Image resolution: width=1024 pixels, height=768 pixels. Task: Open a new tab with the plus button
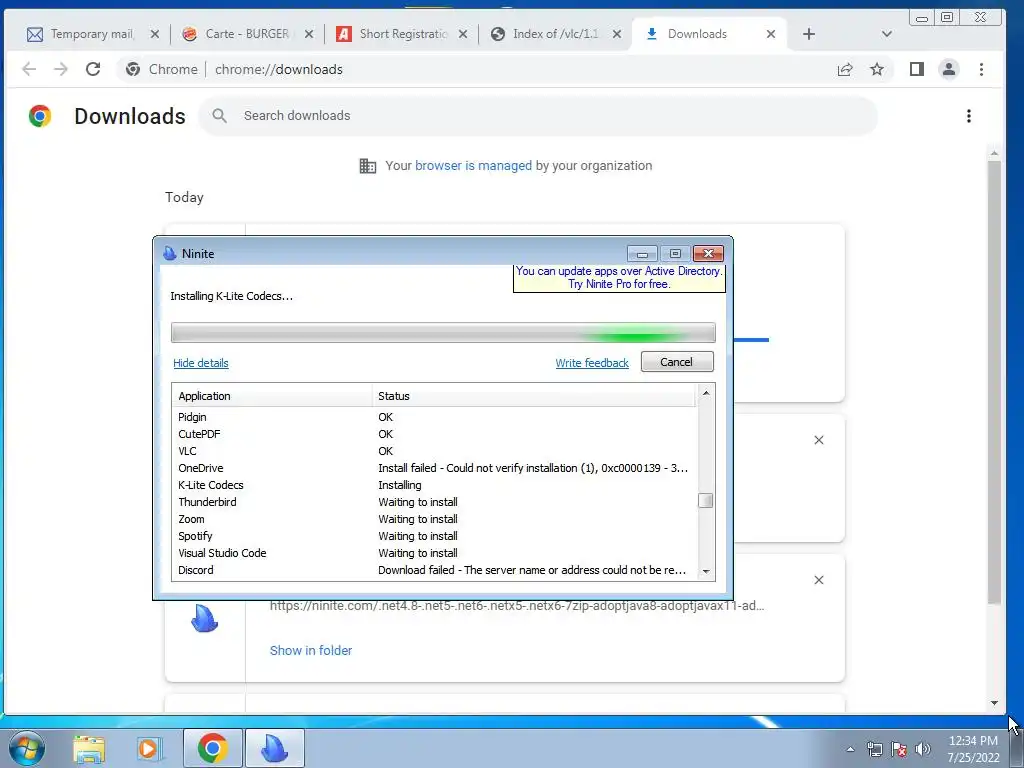[809, 34]
